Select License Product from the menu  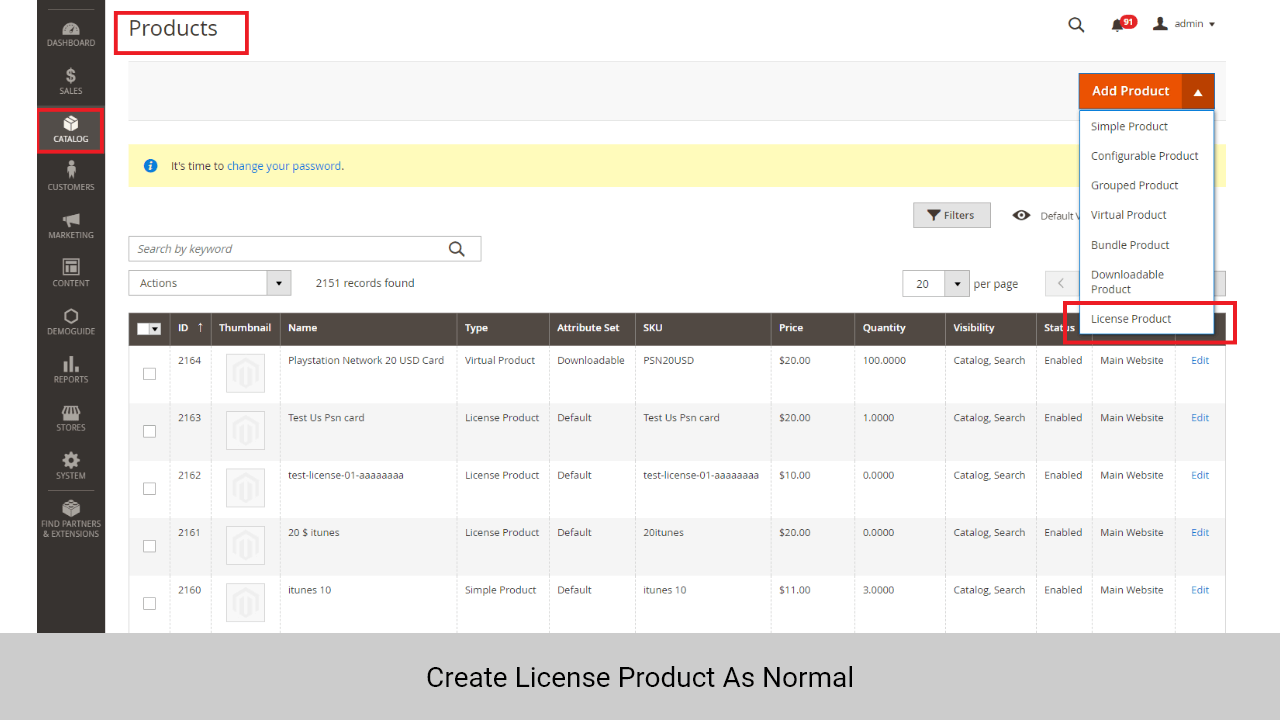(x=1130, y=319)
